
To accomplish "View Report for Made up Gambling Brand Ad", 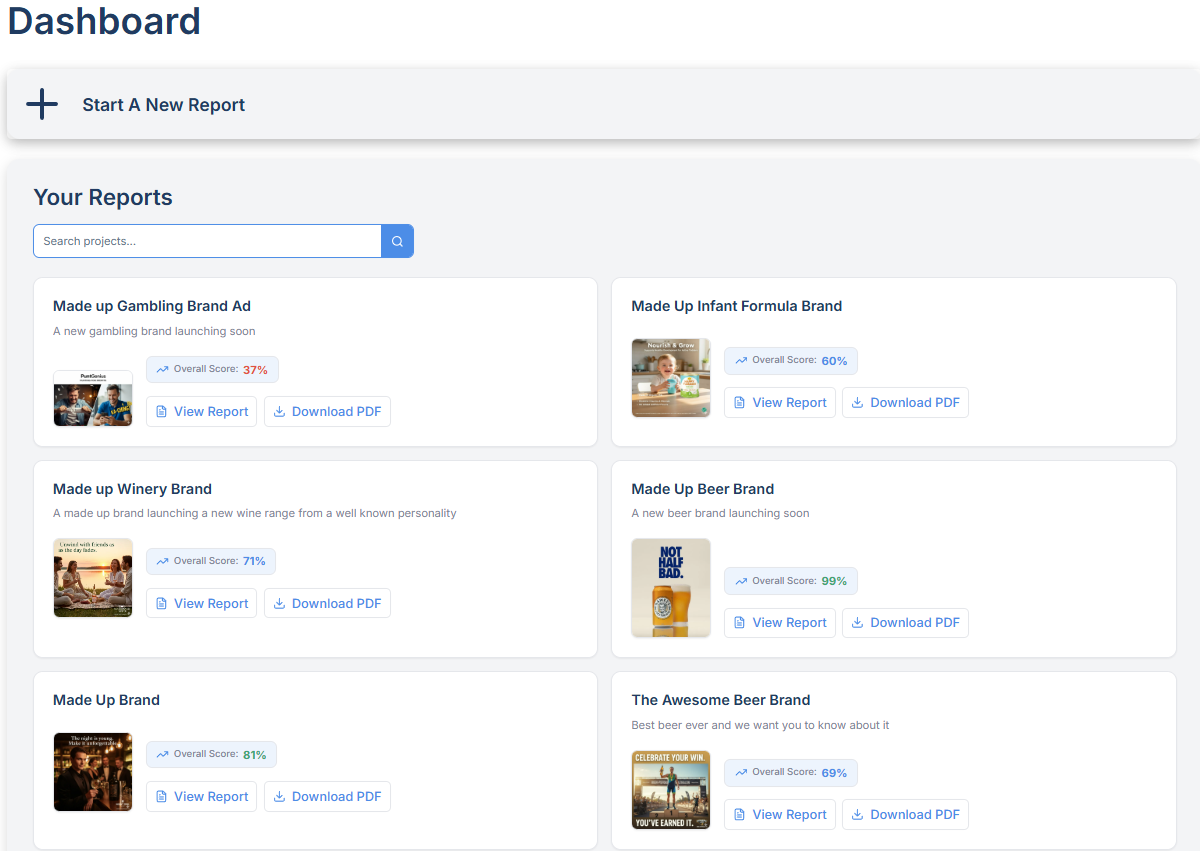I will point(201,412).
